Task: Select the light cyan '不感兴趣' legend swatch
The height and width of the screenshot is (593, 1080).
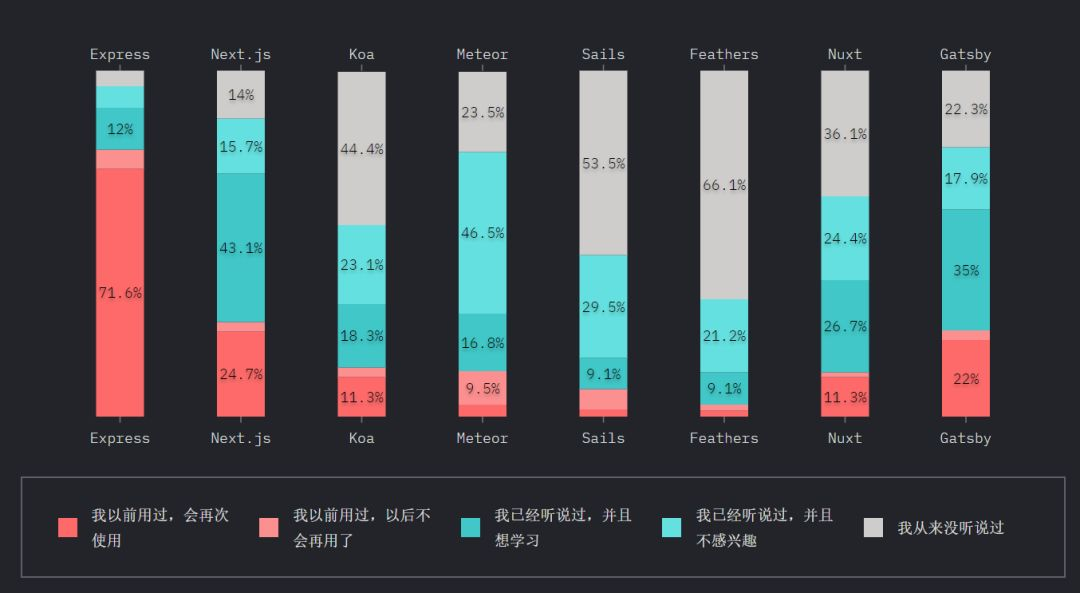Action: click(672, 528)
